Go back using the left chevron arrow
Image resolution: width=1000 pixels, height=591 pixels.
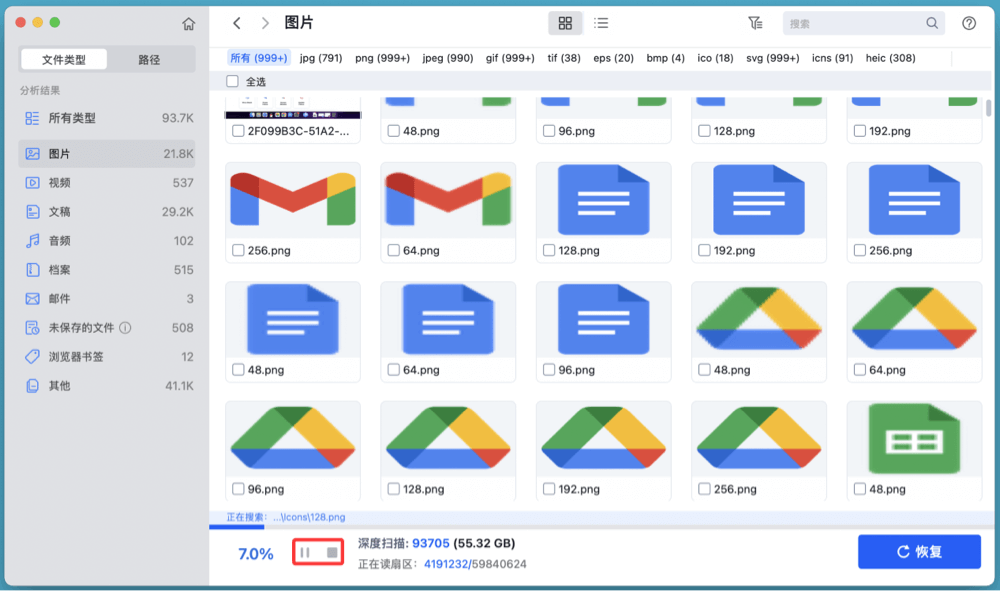point(238,22)
